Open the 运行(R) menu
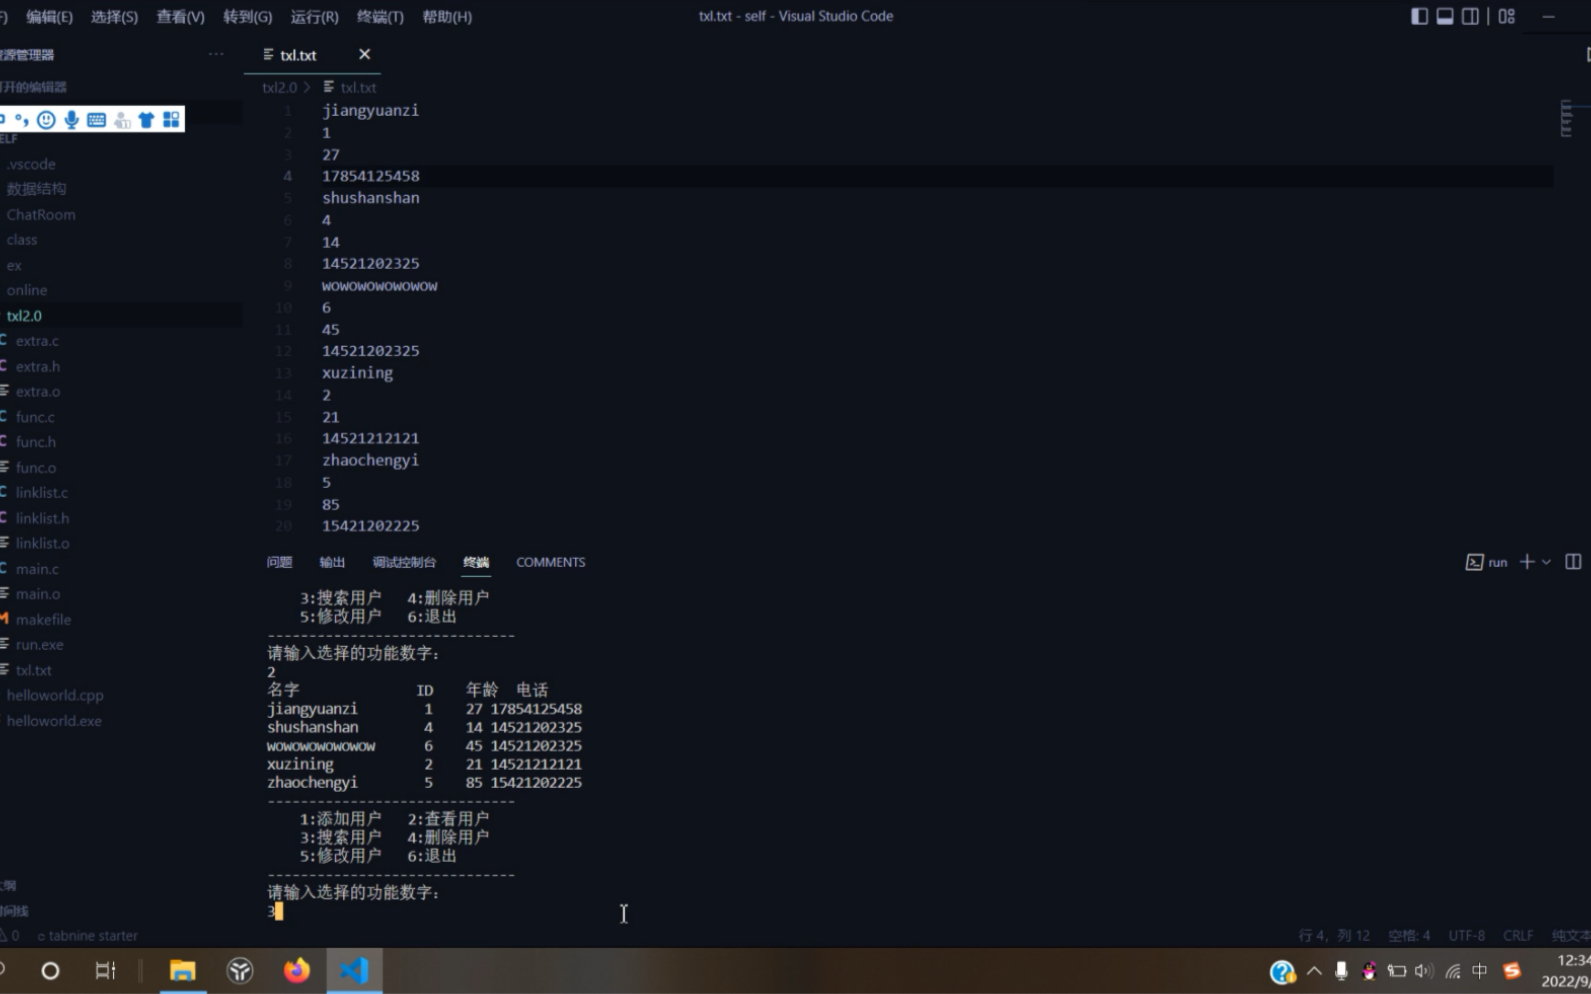 [314, 16]
